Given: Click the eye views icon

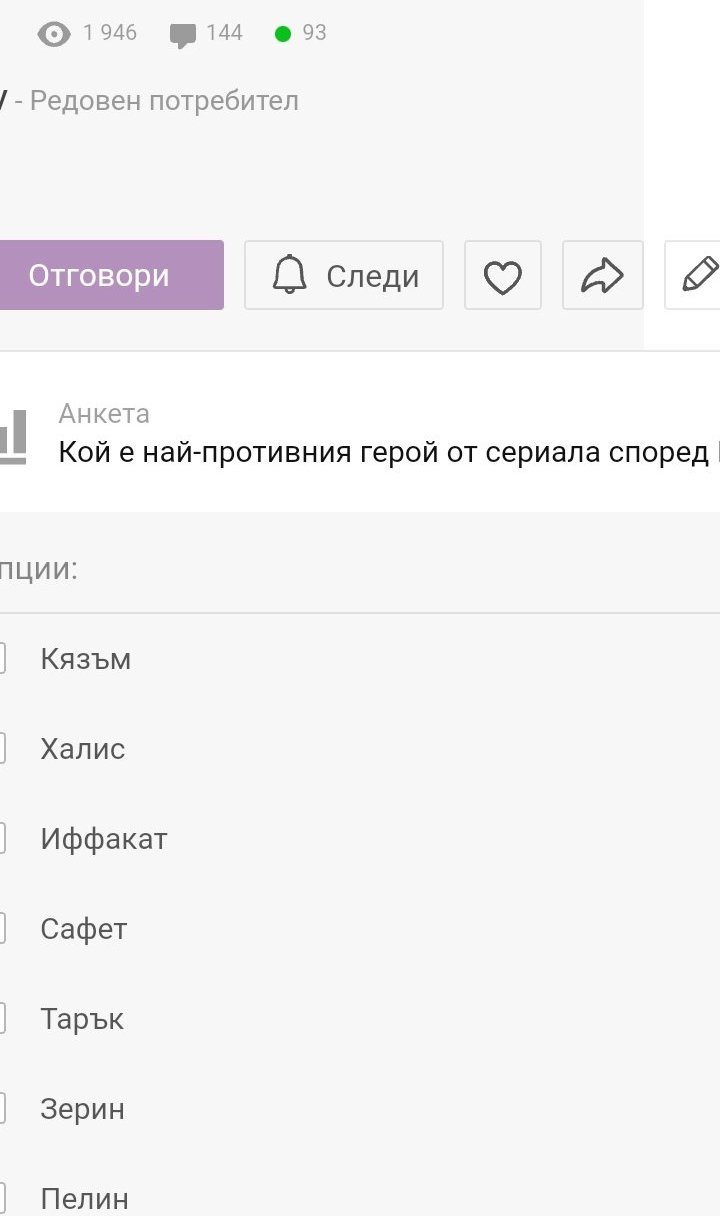Looking at the screenshot, I should [x=54, y=35].
